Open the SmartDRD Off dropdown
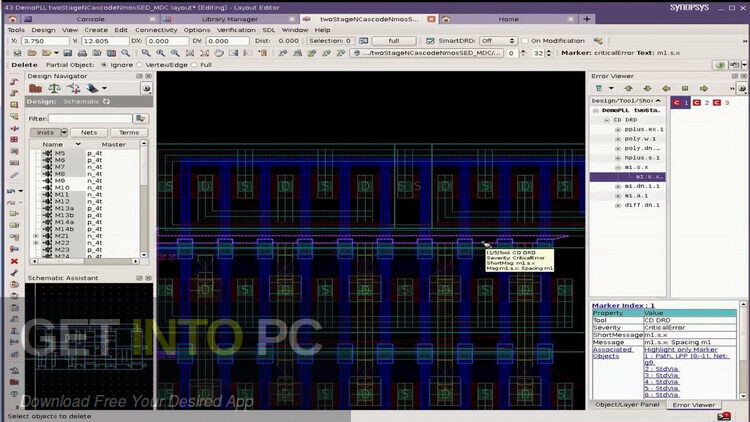This screenshot has width=750, height=422. pos(497,41)
